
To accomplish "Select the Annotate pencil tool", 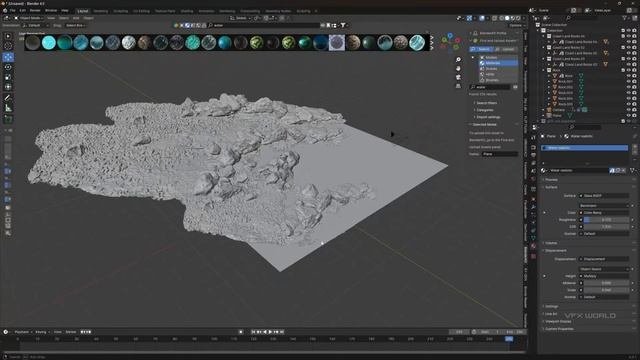I will (x=8, y=98).
